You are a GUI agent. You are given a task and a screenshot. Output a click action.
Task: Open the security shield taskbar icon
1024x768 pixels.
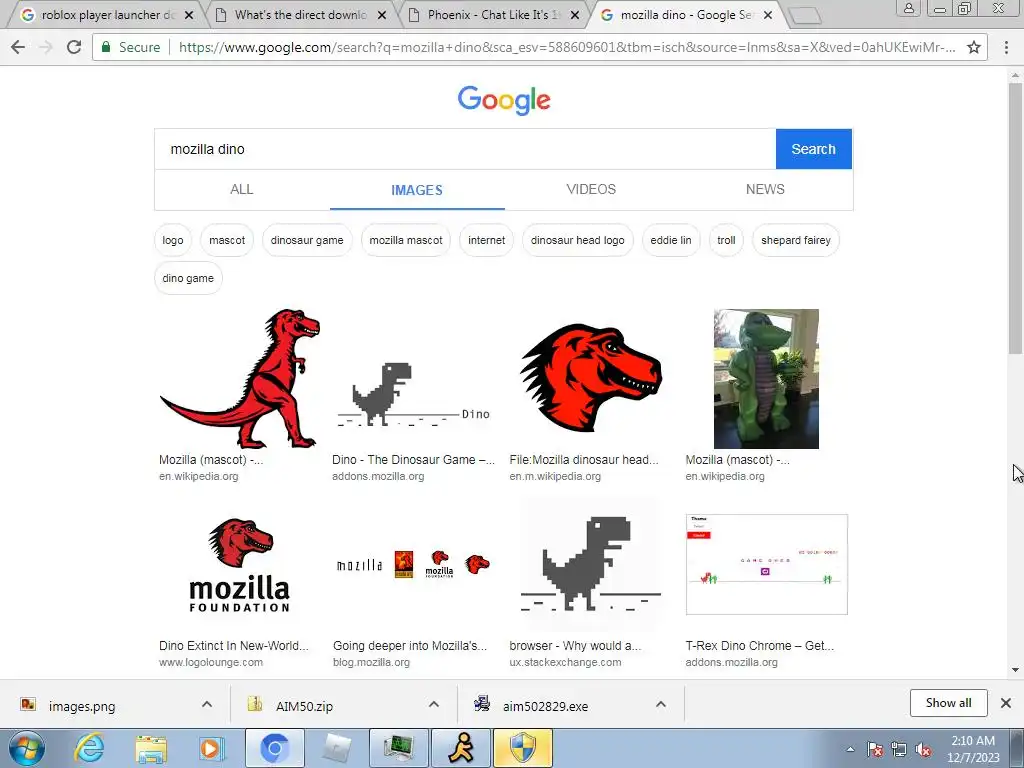pyautogui.click(x=523, y=748)
